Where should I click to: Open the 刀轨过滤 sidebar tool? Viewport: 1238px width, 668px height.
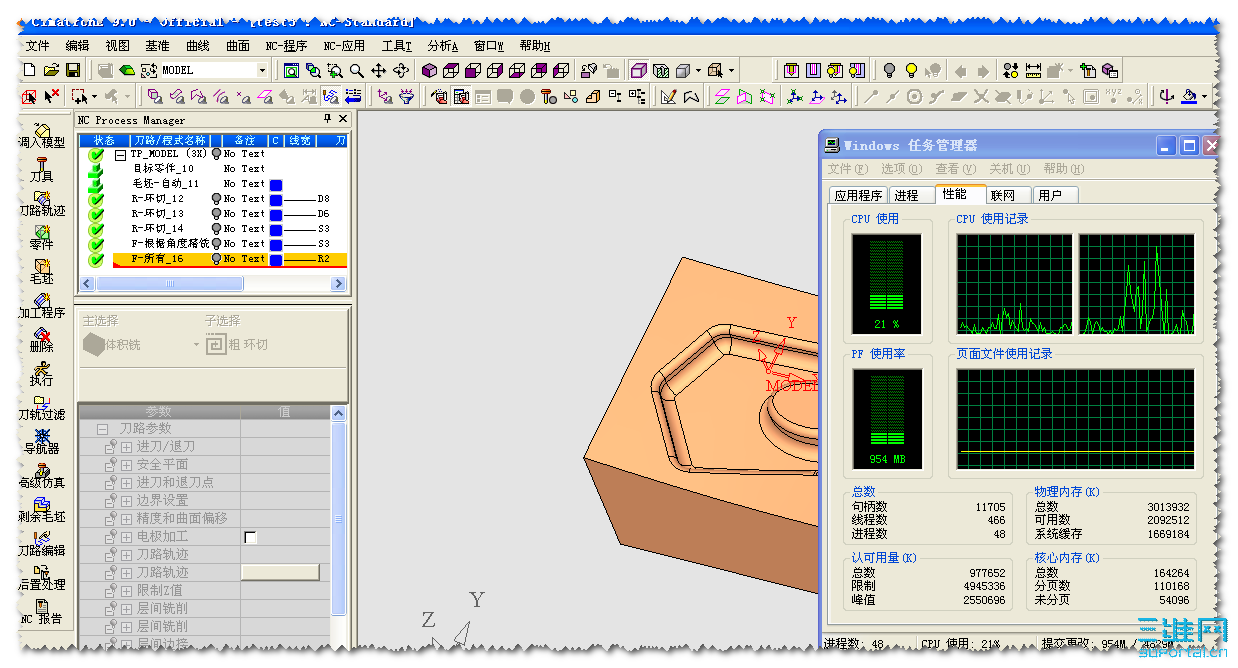point(42,408)
